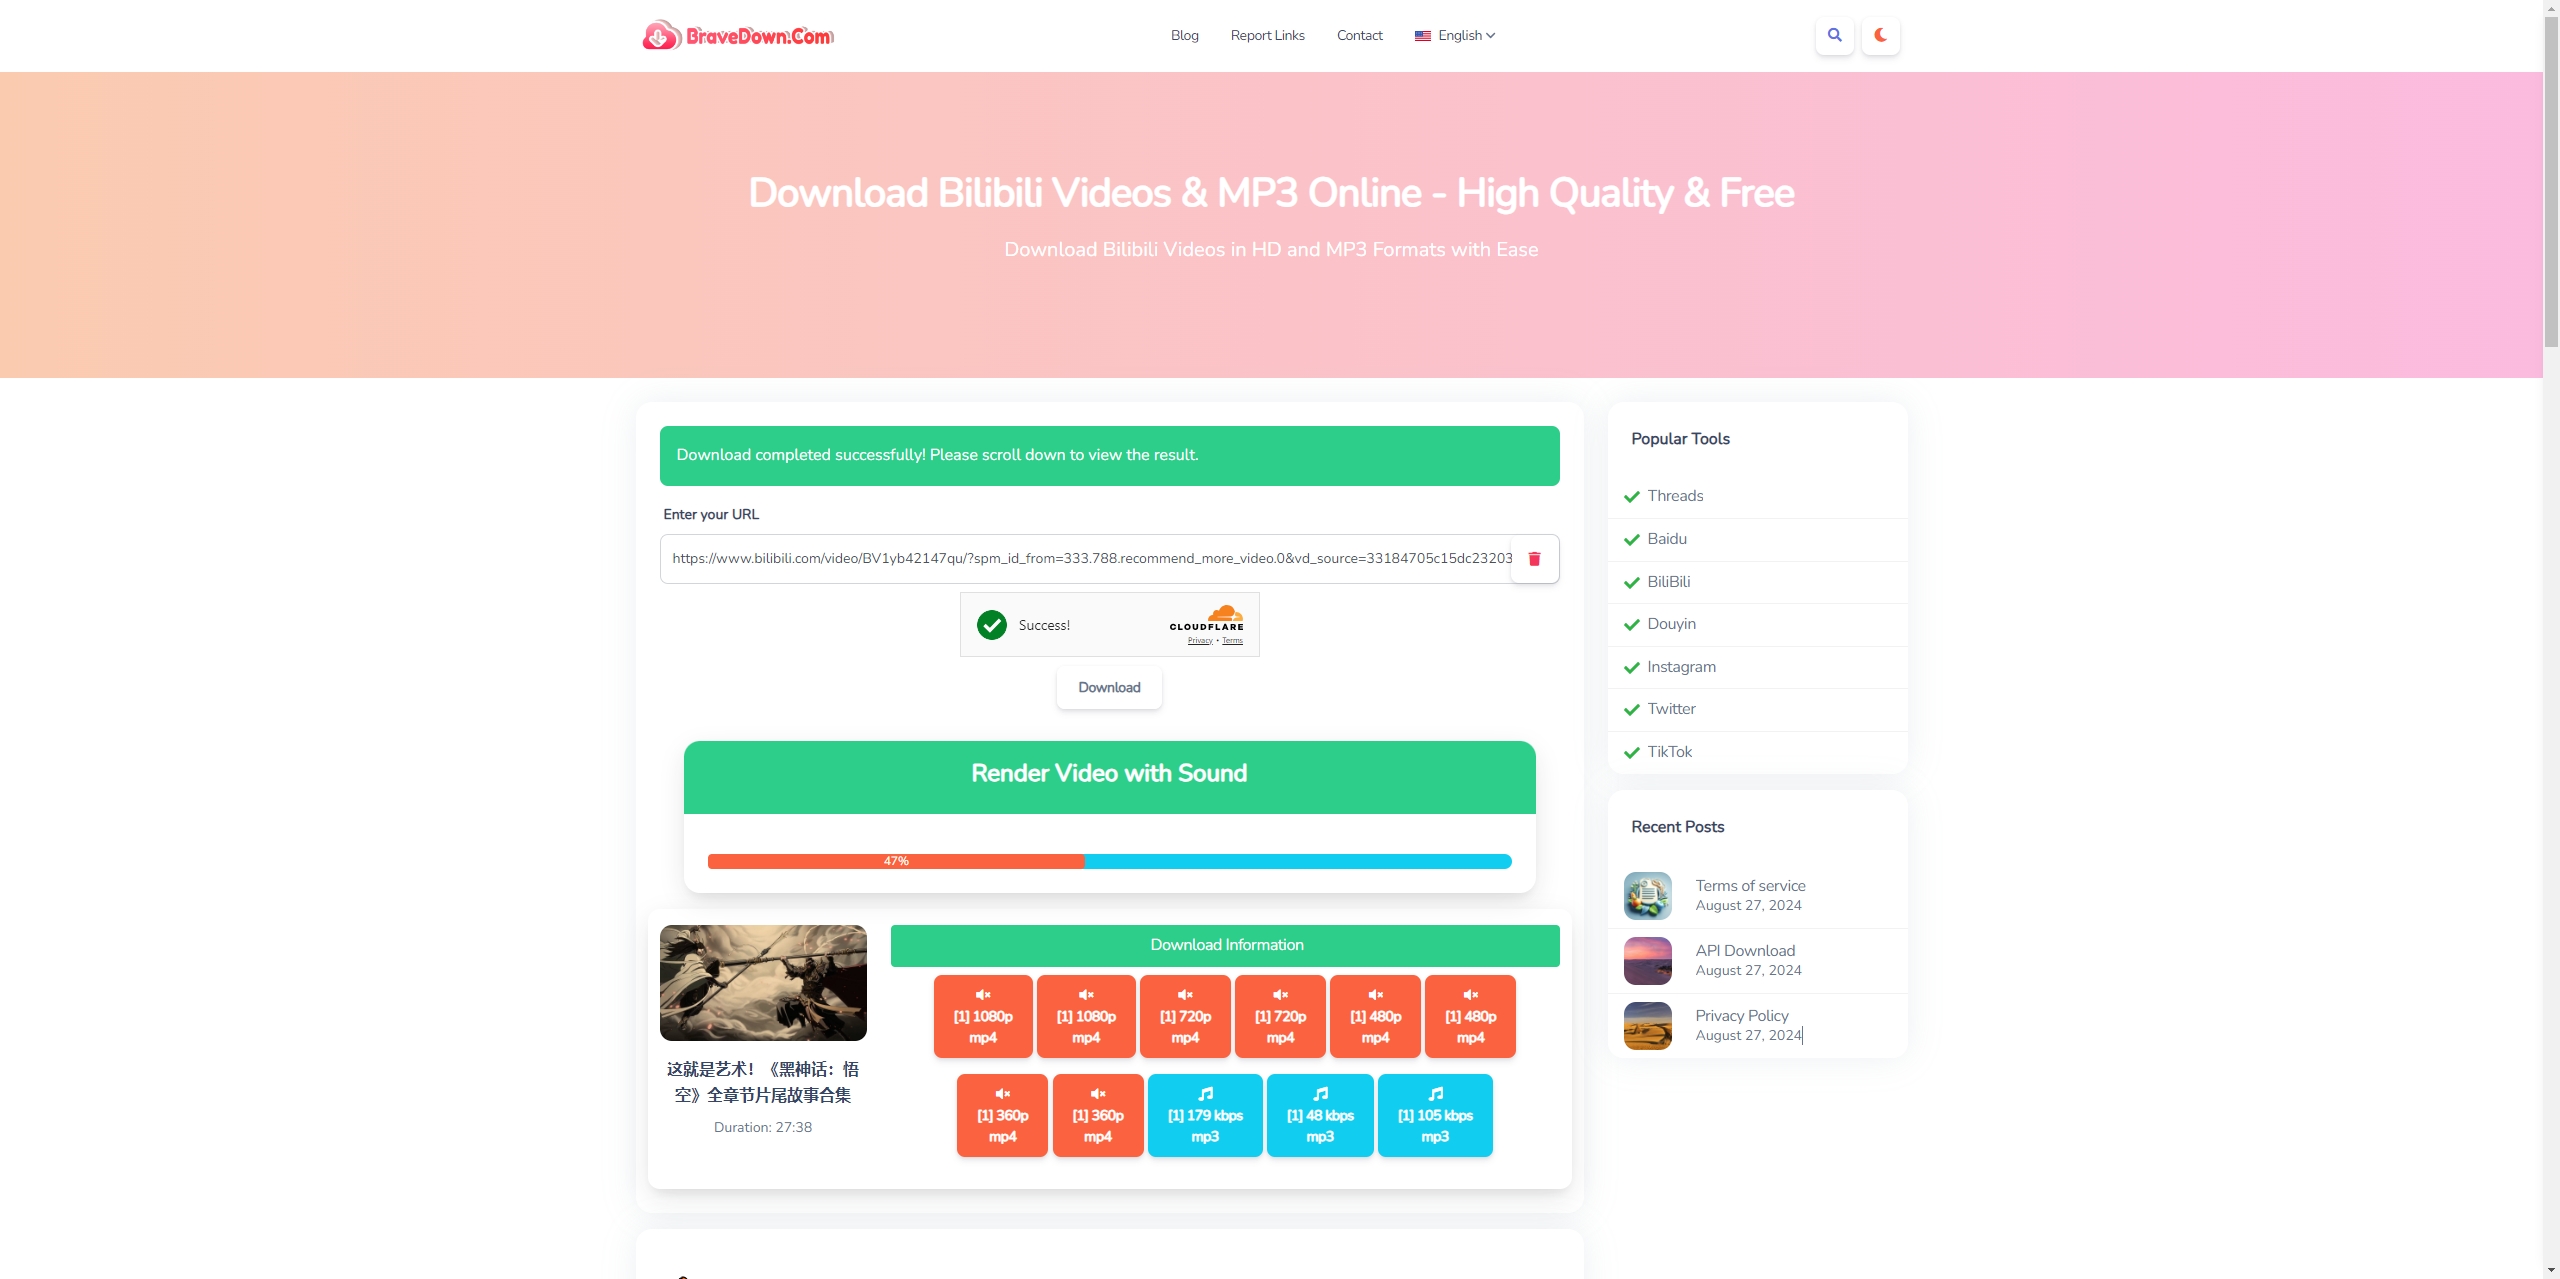Select the BiliBili popular tool link
This screenshot has height=1279, width=2560.
tap(1669, 580)
